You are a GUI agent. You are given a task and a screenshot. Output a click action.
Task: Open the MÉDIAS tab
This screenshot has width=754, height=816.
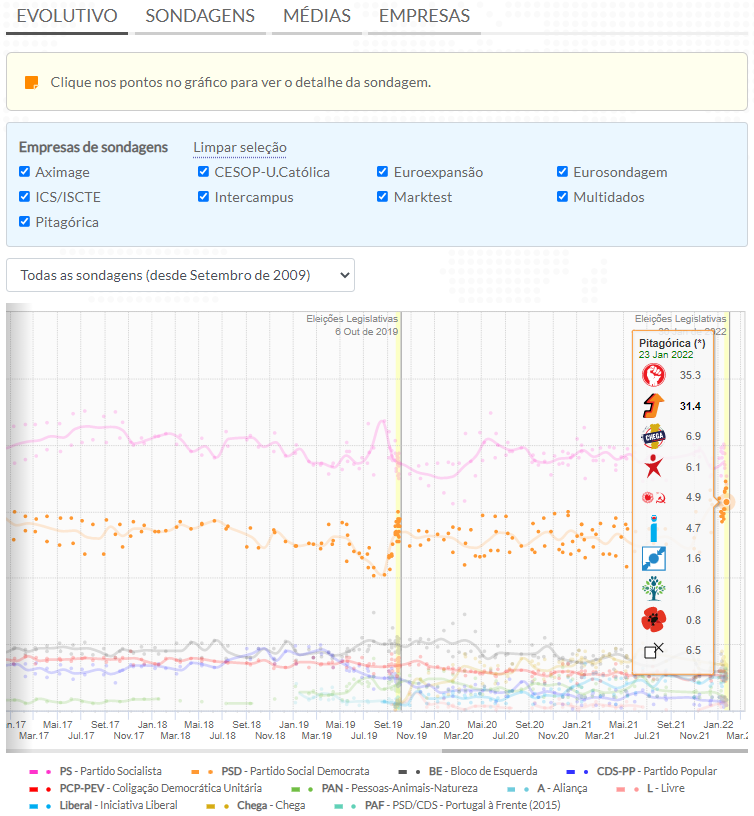click(x=317, y=16)
